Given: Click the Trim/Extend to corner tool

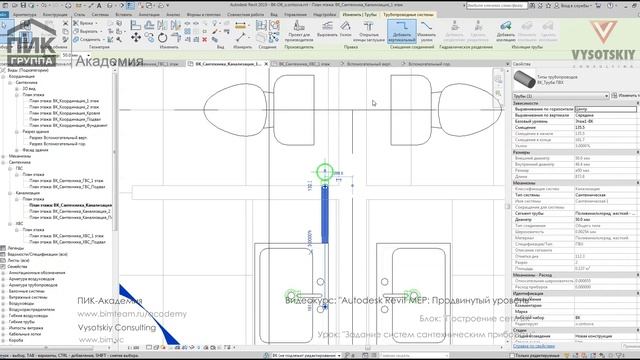Looking at the screenshot, I should (176, 38).
